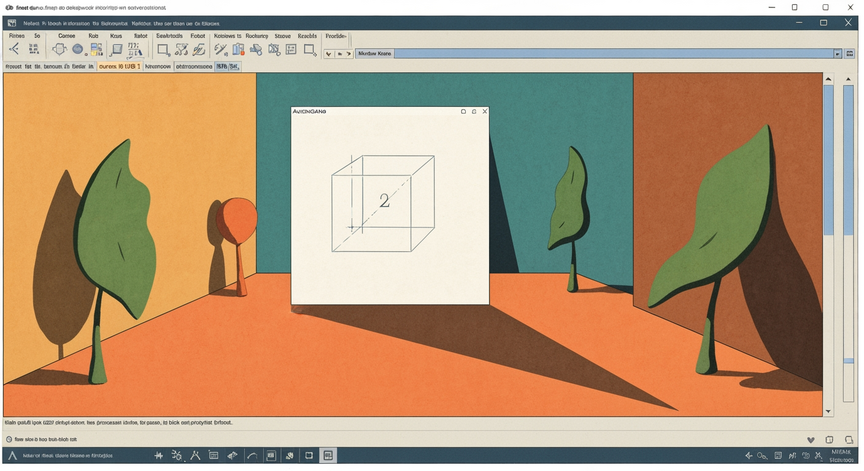This screenshot has height=471, width=864.
Task: Open the Fobot menu
Action: pos(198,36)
